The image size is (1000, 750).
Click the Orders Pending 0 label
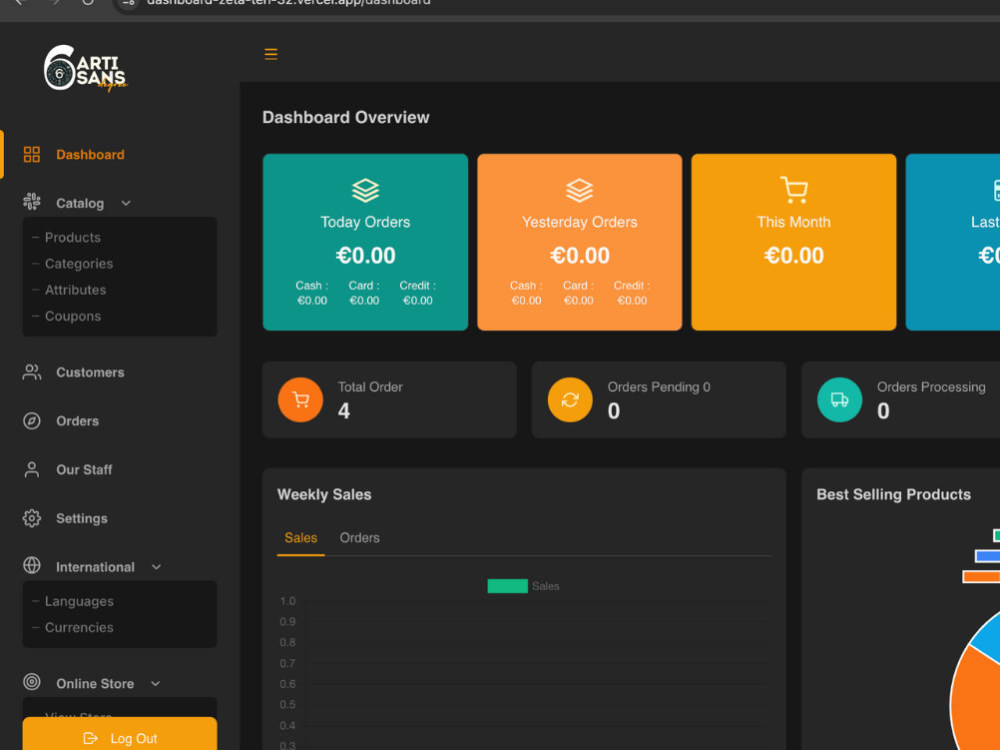coord(659,386)
